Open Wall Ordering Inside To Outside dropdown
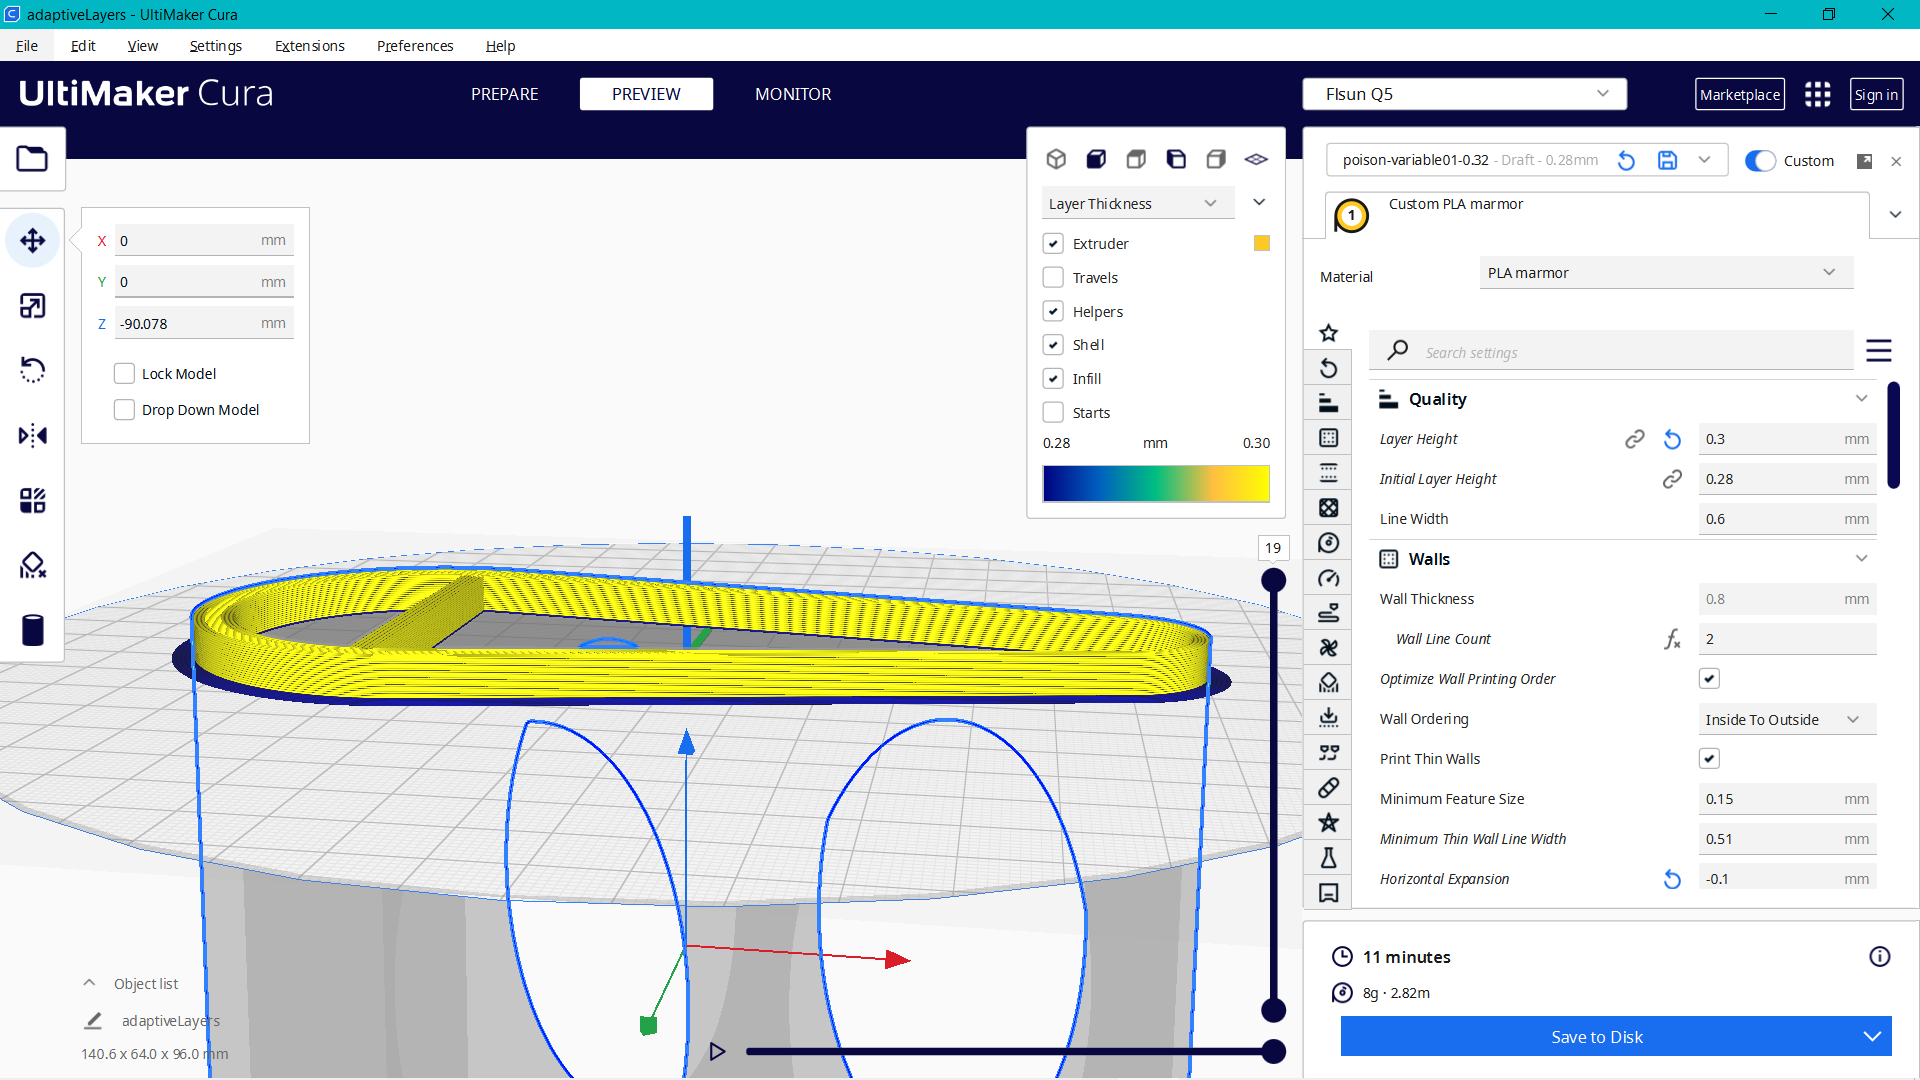The height and width of the screenshot is (1080, 1920). [1787, 720]
